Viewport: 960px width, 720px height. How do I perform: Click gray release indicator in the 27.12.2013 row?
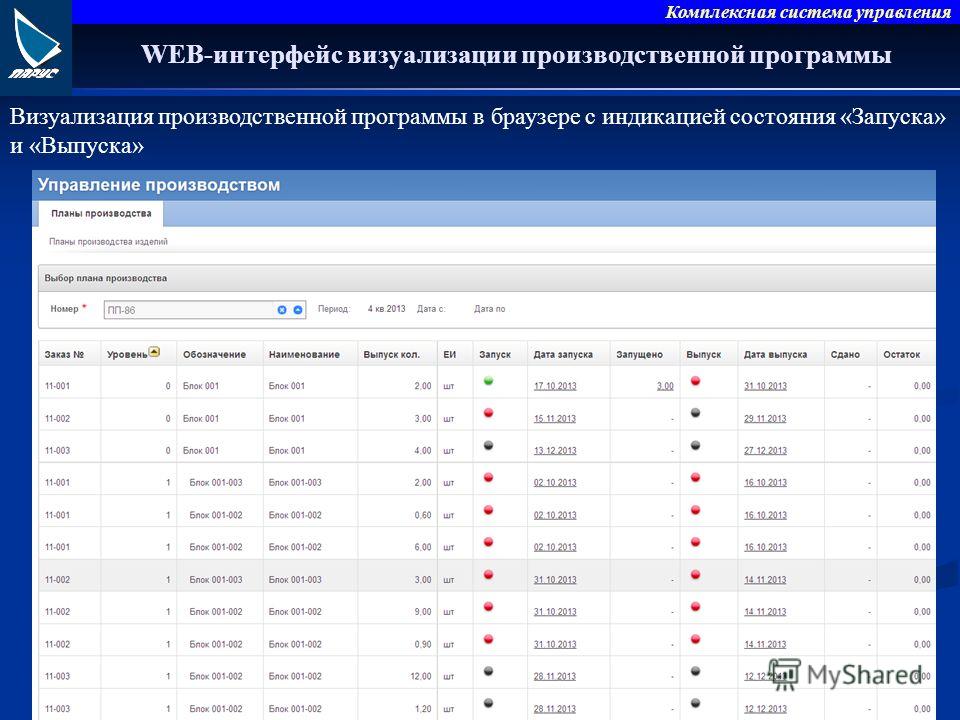695,446
